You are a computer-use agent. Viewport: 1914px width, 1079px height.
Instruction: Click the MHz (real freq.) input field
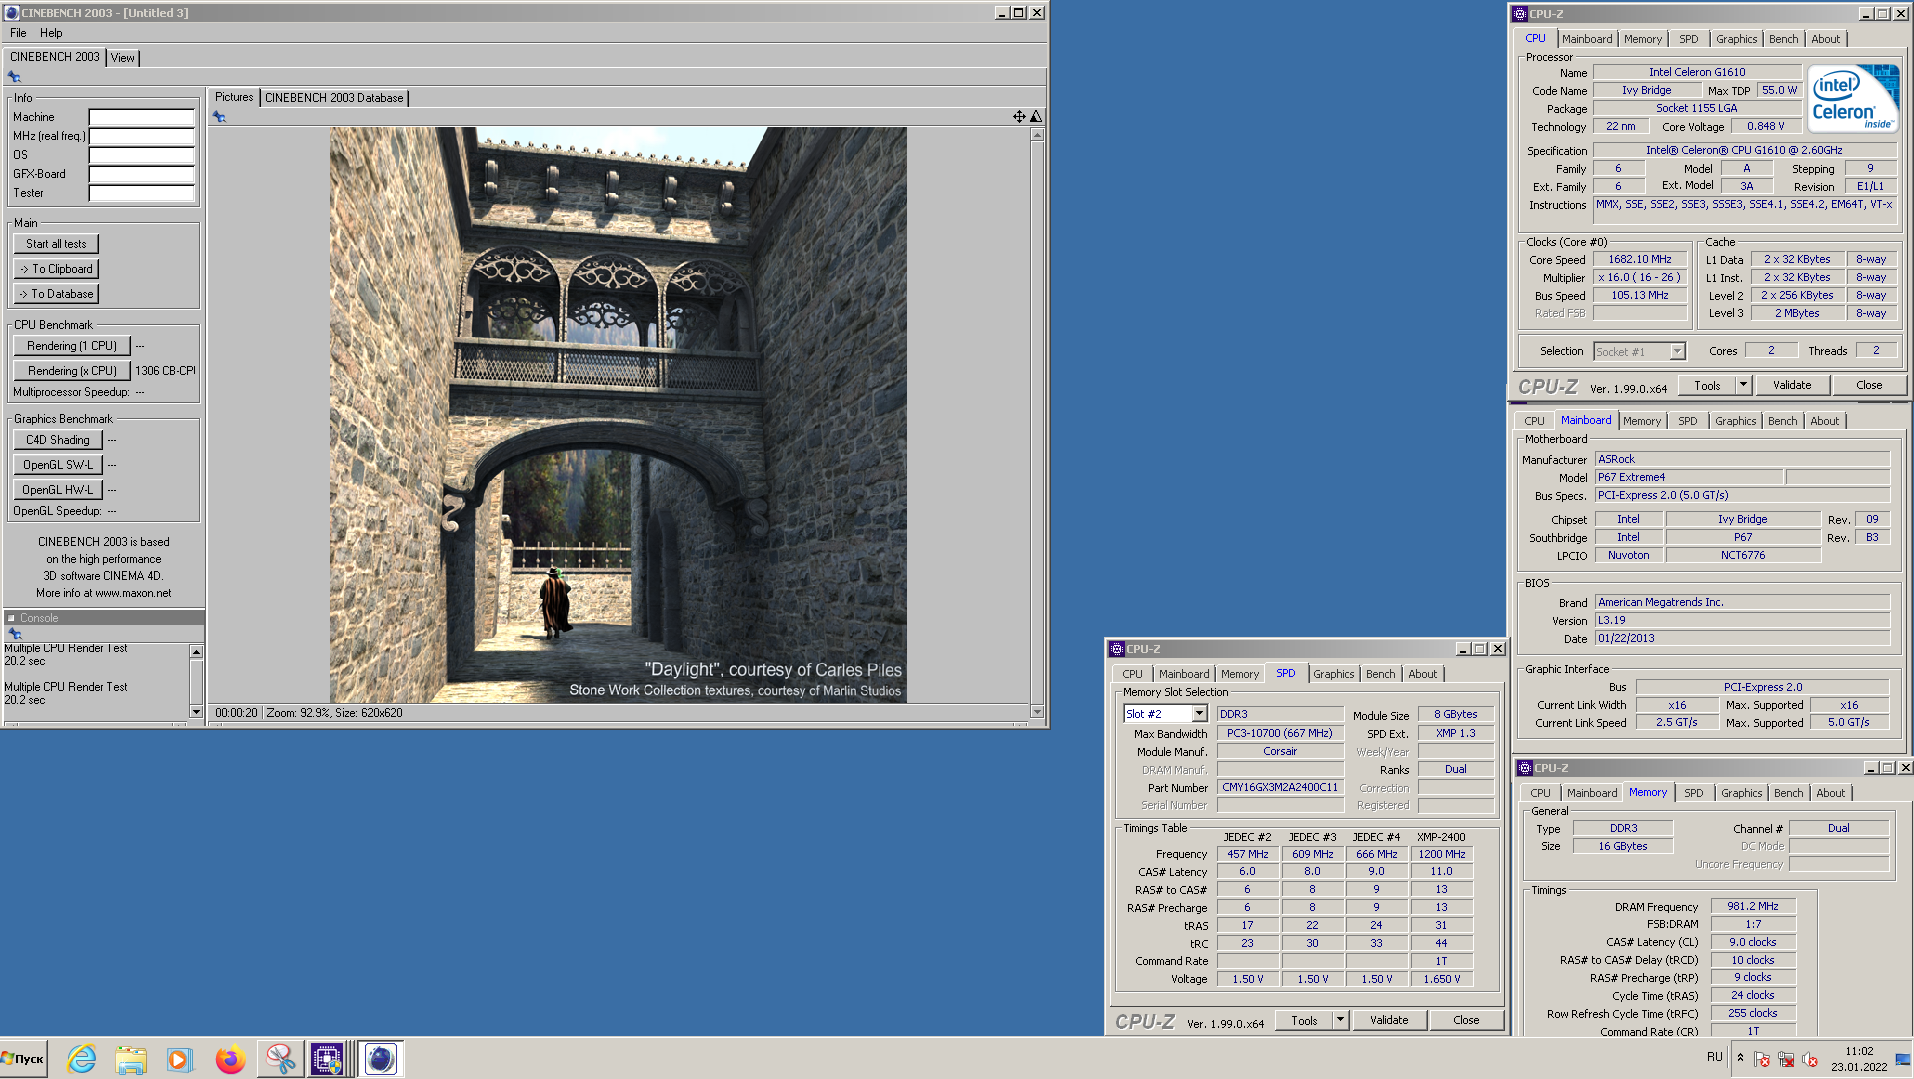coord(141,136)
